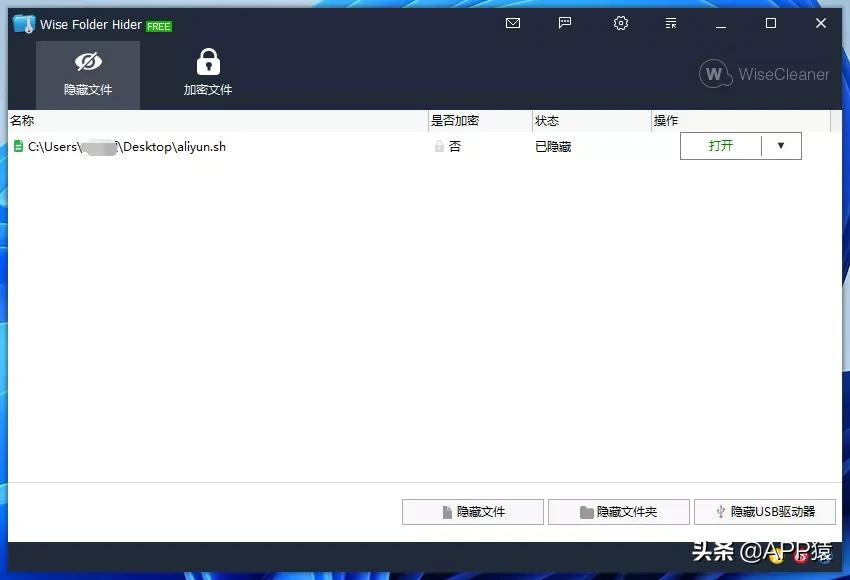Click the lock icon in 是否加密 column

click(439, 146)
